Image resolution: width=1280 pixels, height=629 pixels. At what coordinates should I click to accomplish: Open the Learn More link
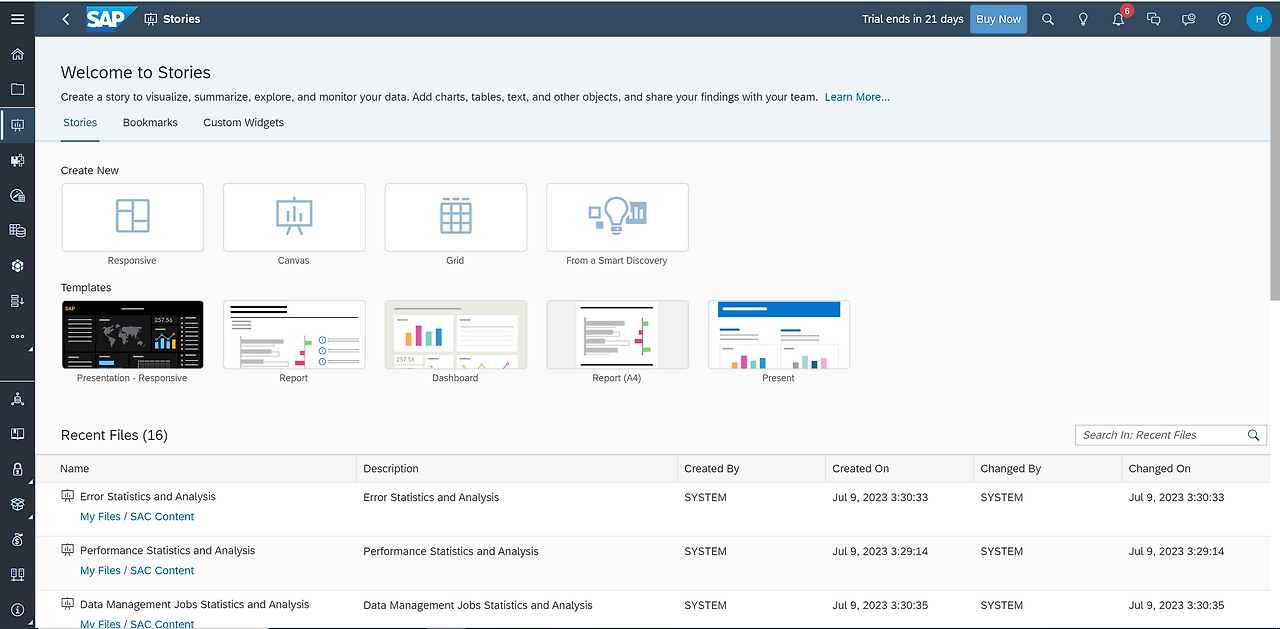tap(857, 96)
